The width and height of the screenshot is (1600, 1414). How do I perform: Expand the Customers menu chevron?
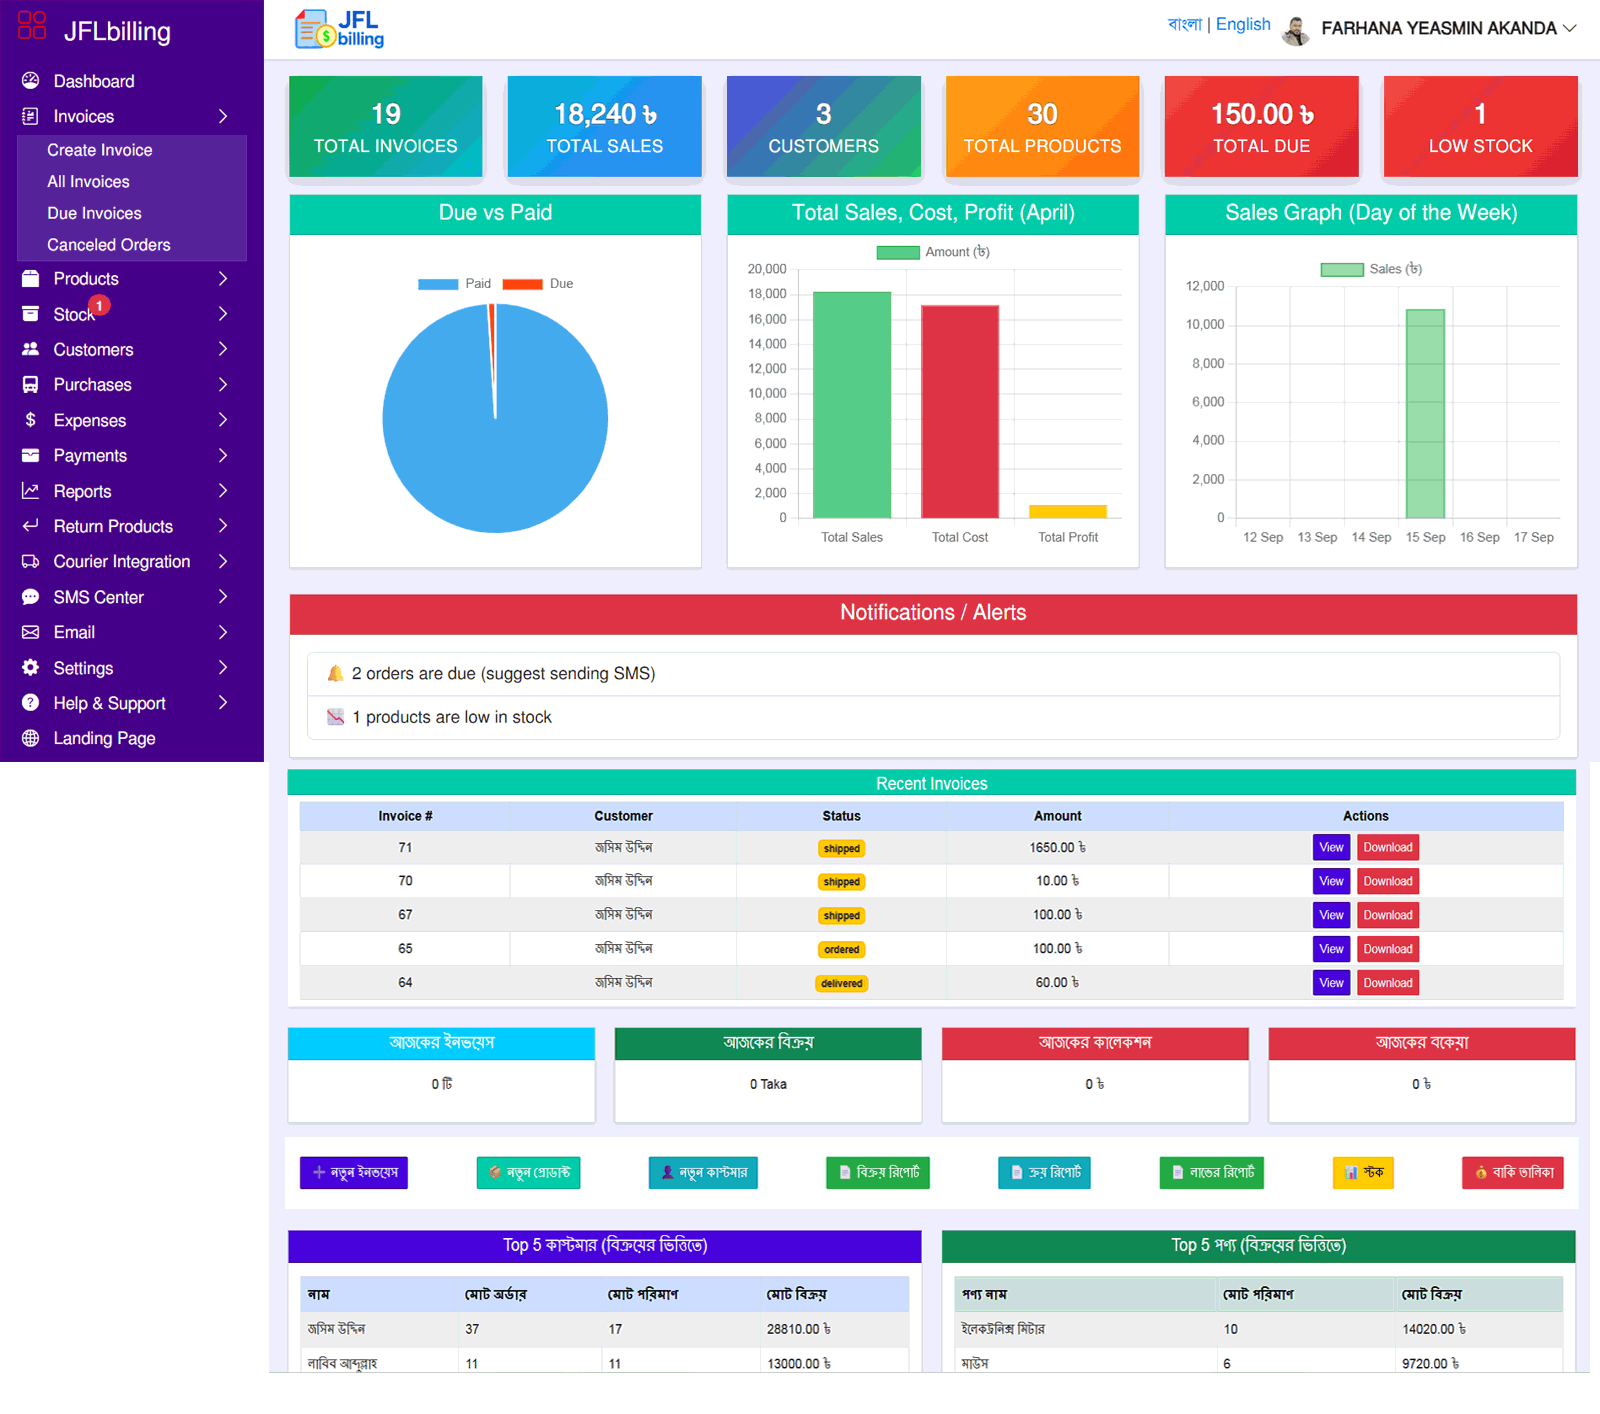click(223, 349)
